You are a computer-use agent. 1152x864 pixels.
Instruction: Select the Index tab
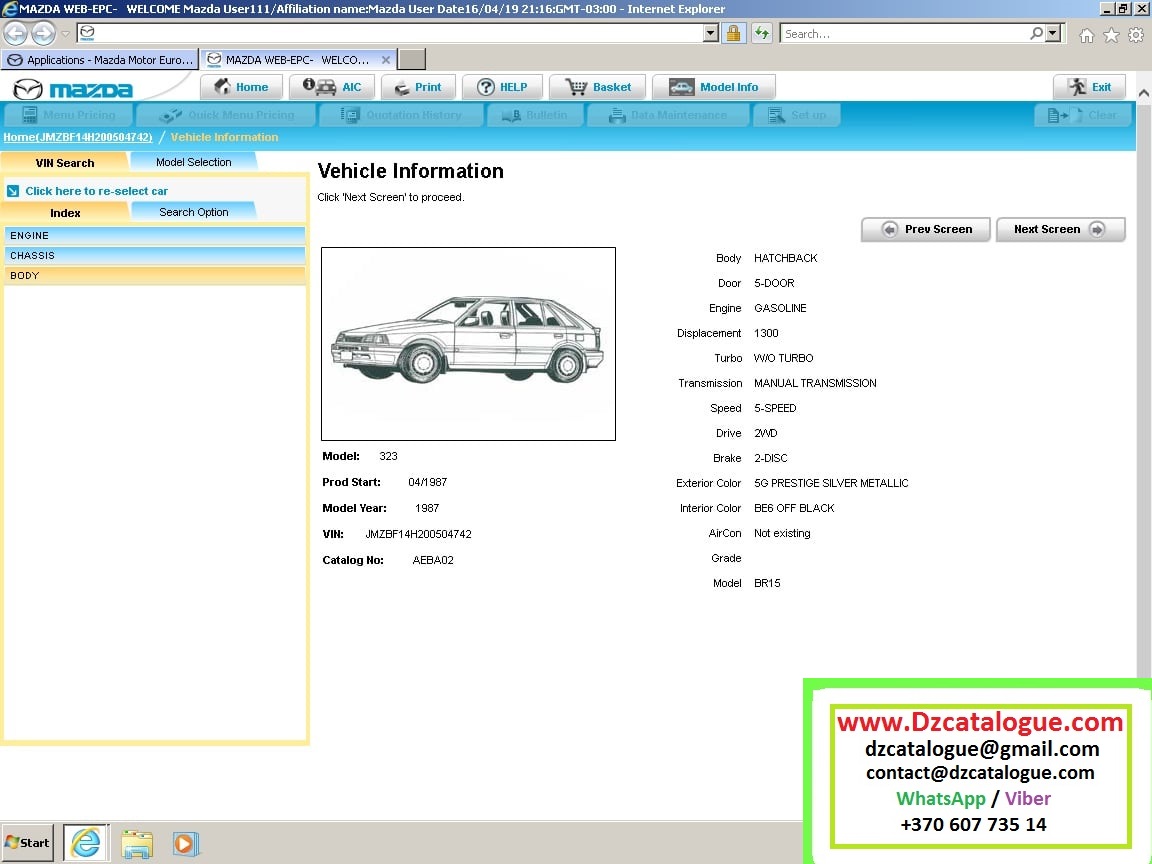(65, 212)
